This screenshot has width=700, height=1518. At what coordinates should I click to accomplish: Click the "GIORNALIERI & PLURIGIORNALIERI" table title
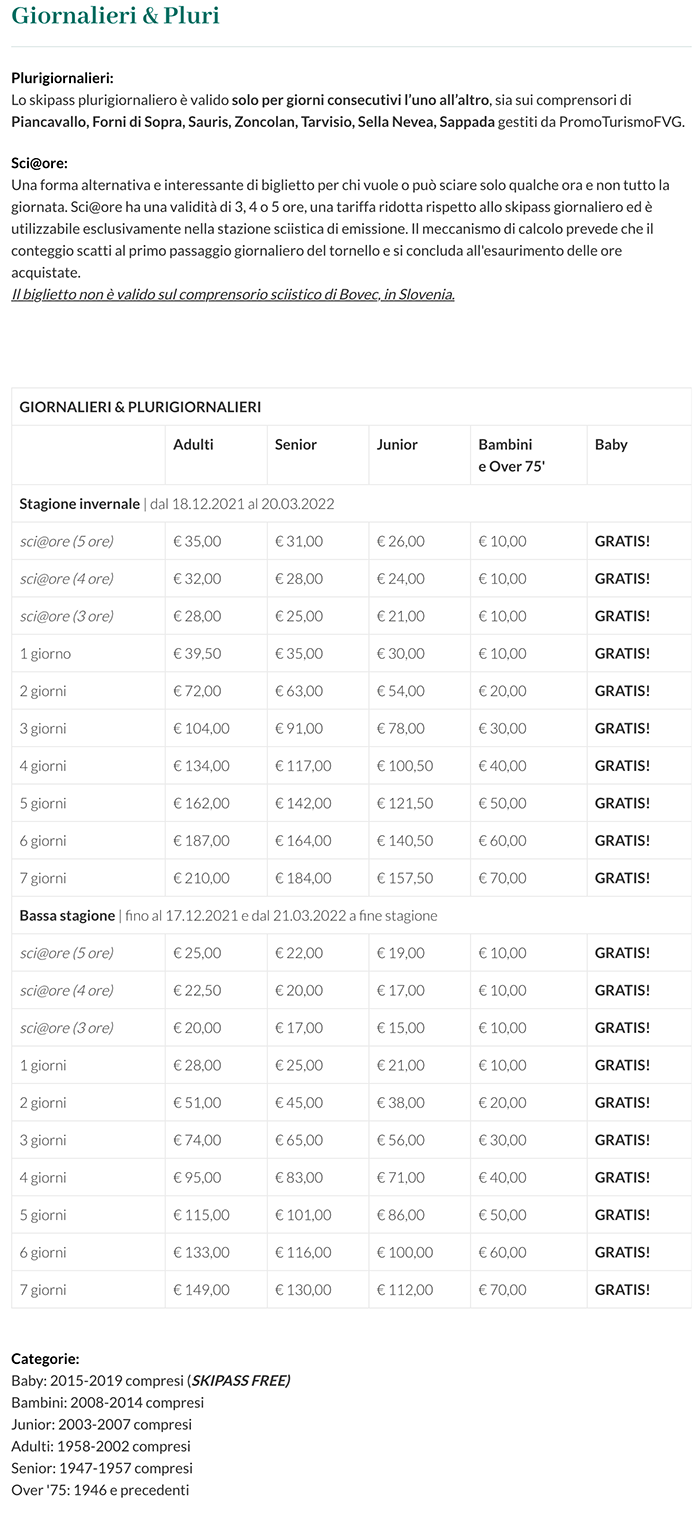tap(140, 407)
